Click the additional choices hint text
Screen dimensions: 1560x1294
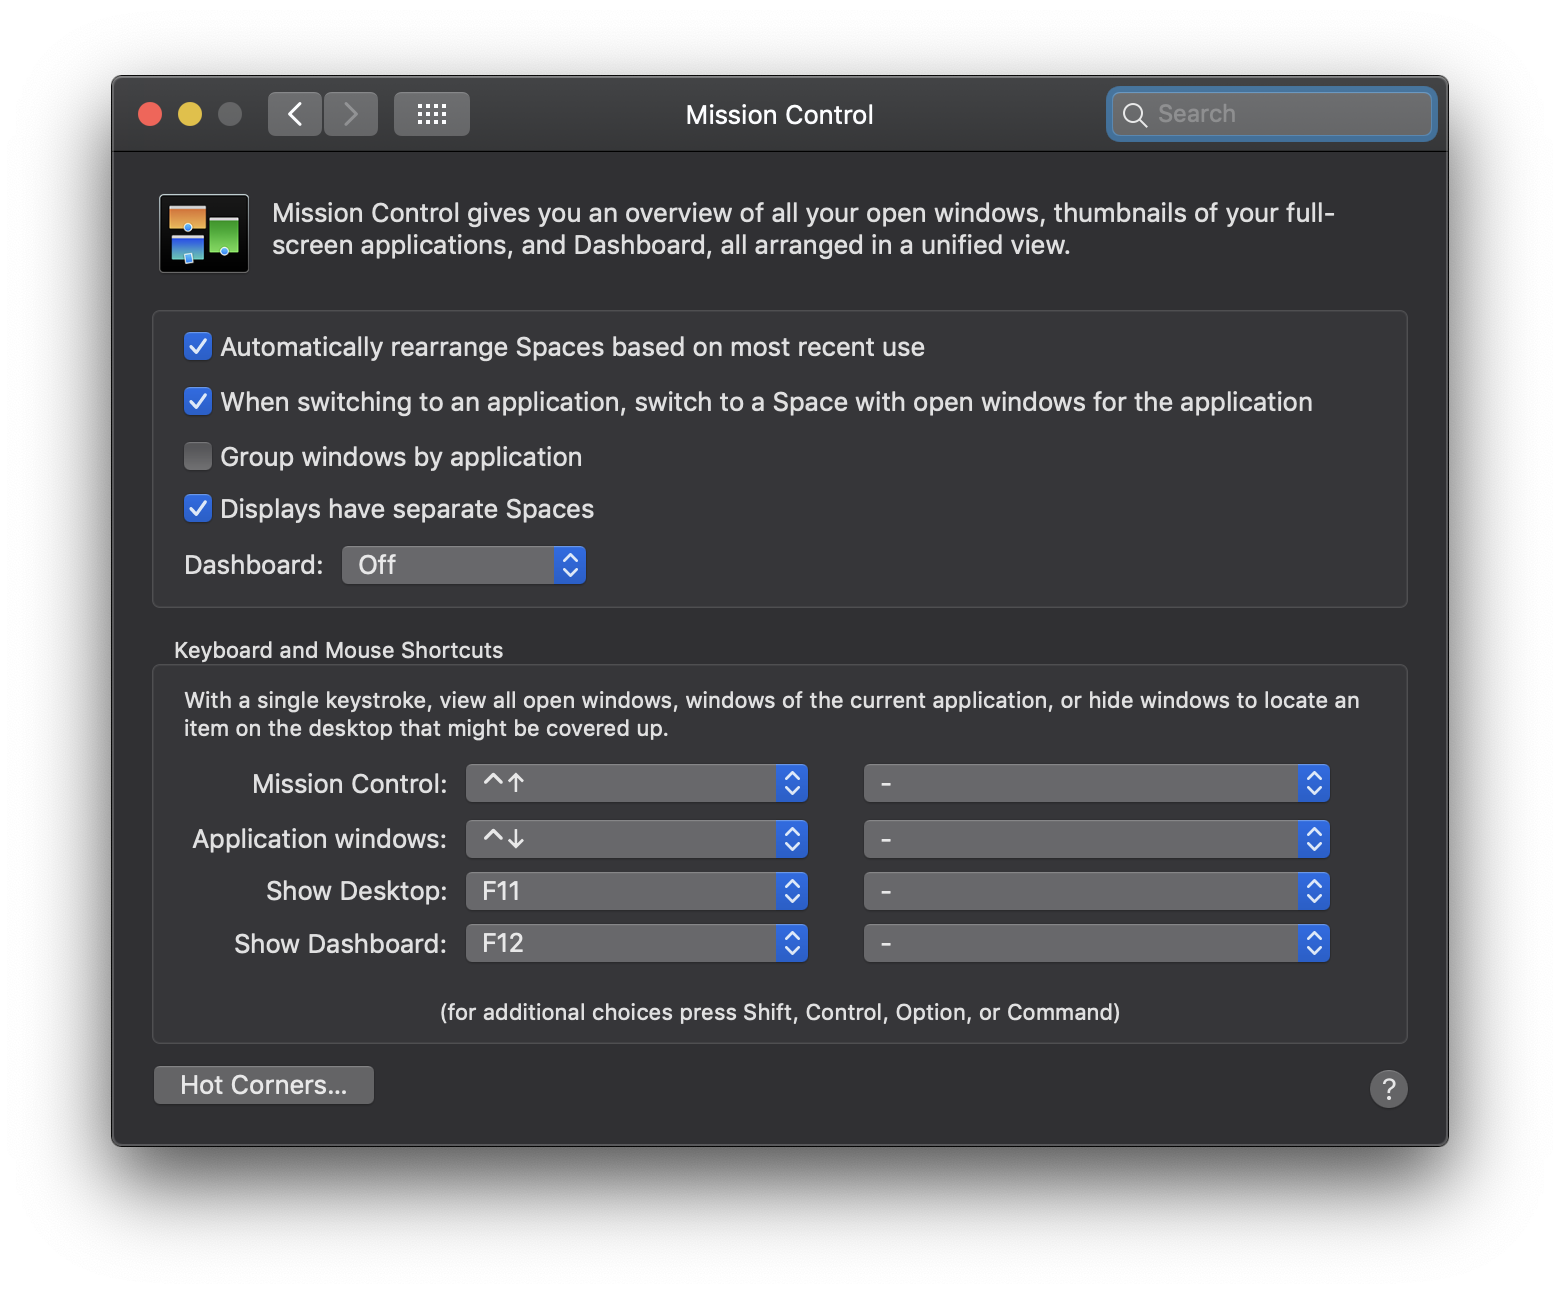(780, 1012)
